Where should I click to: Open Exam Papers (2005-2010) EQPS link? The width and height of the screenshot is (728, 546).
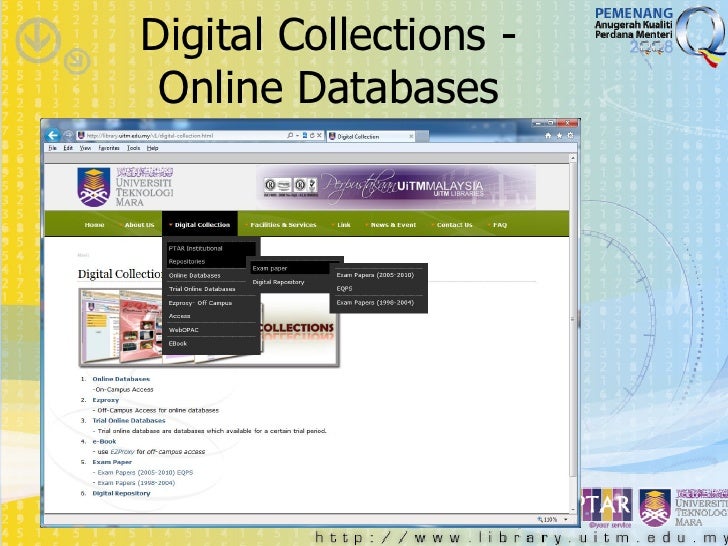click(145, 472)
